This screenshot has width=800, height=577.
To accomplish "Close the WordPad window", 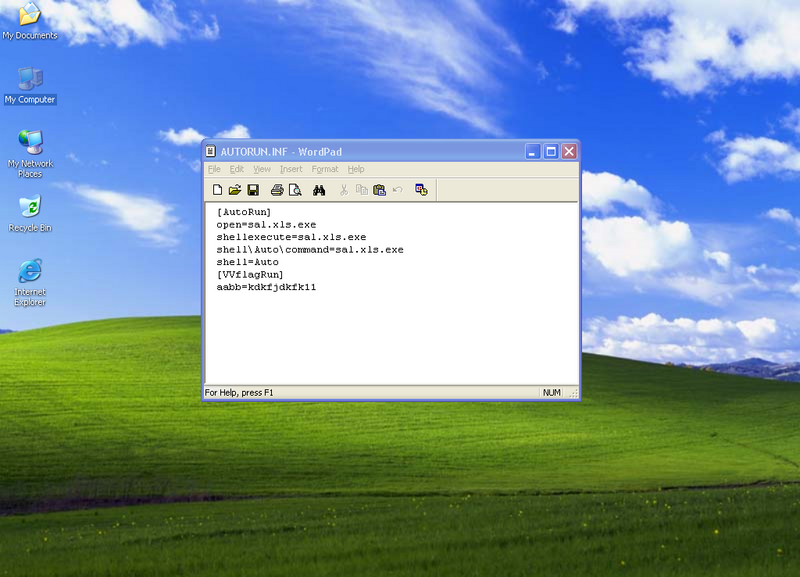I will [569, 152].
